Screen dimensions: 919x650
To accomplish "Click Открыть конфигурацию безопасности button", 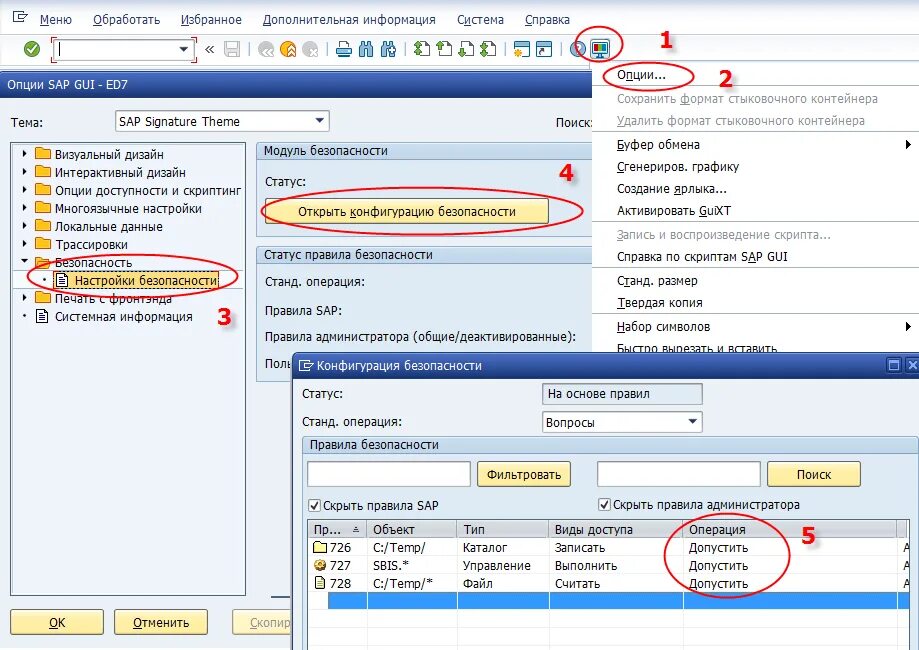I will [x=407, y=212].
